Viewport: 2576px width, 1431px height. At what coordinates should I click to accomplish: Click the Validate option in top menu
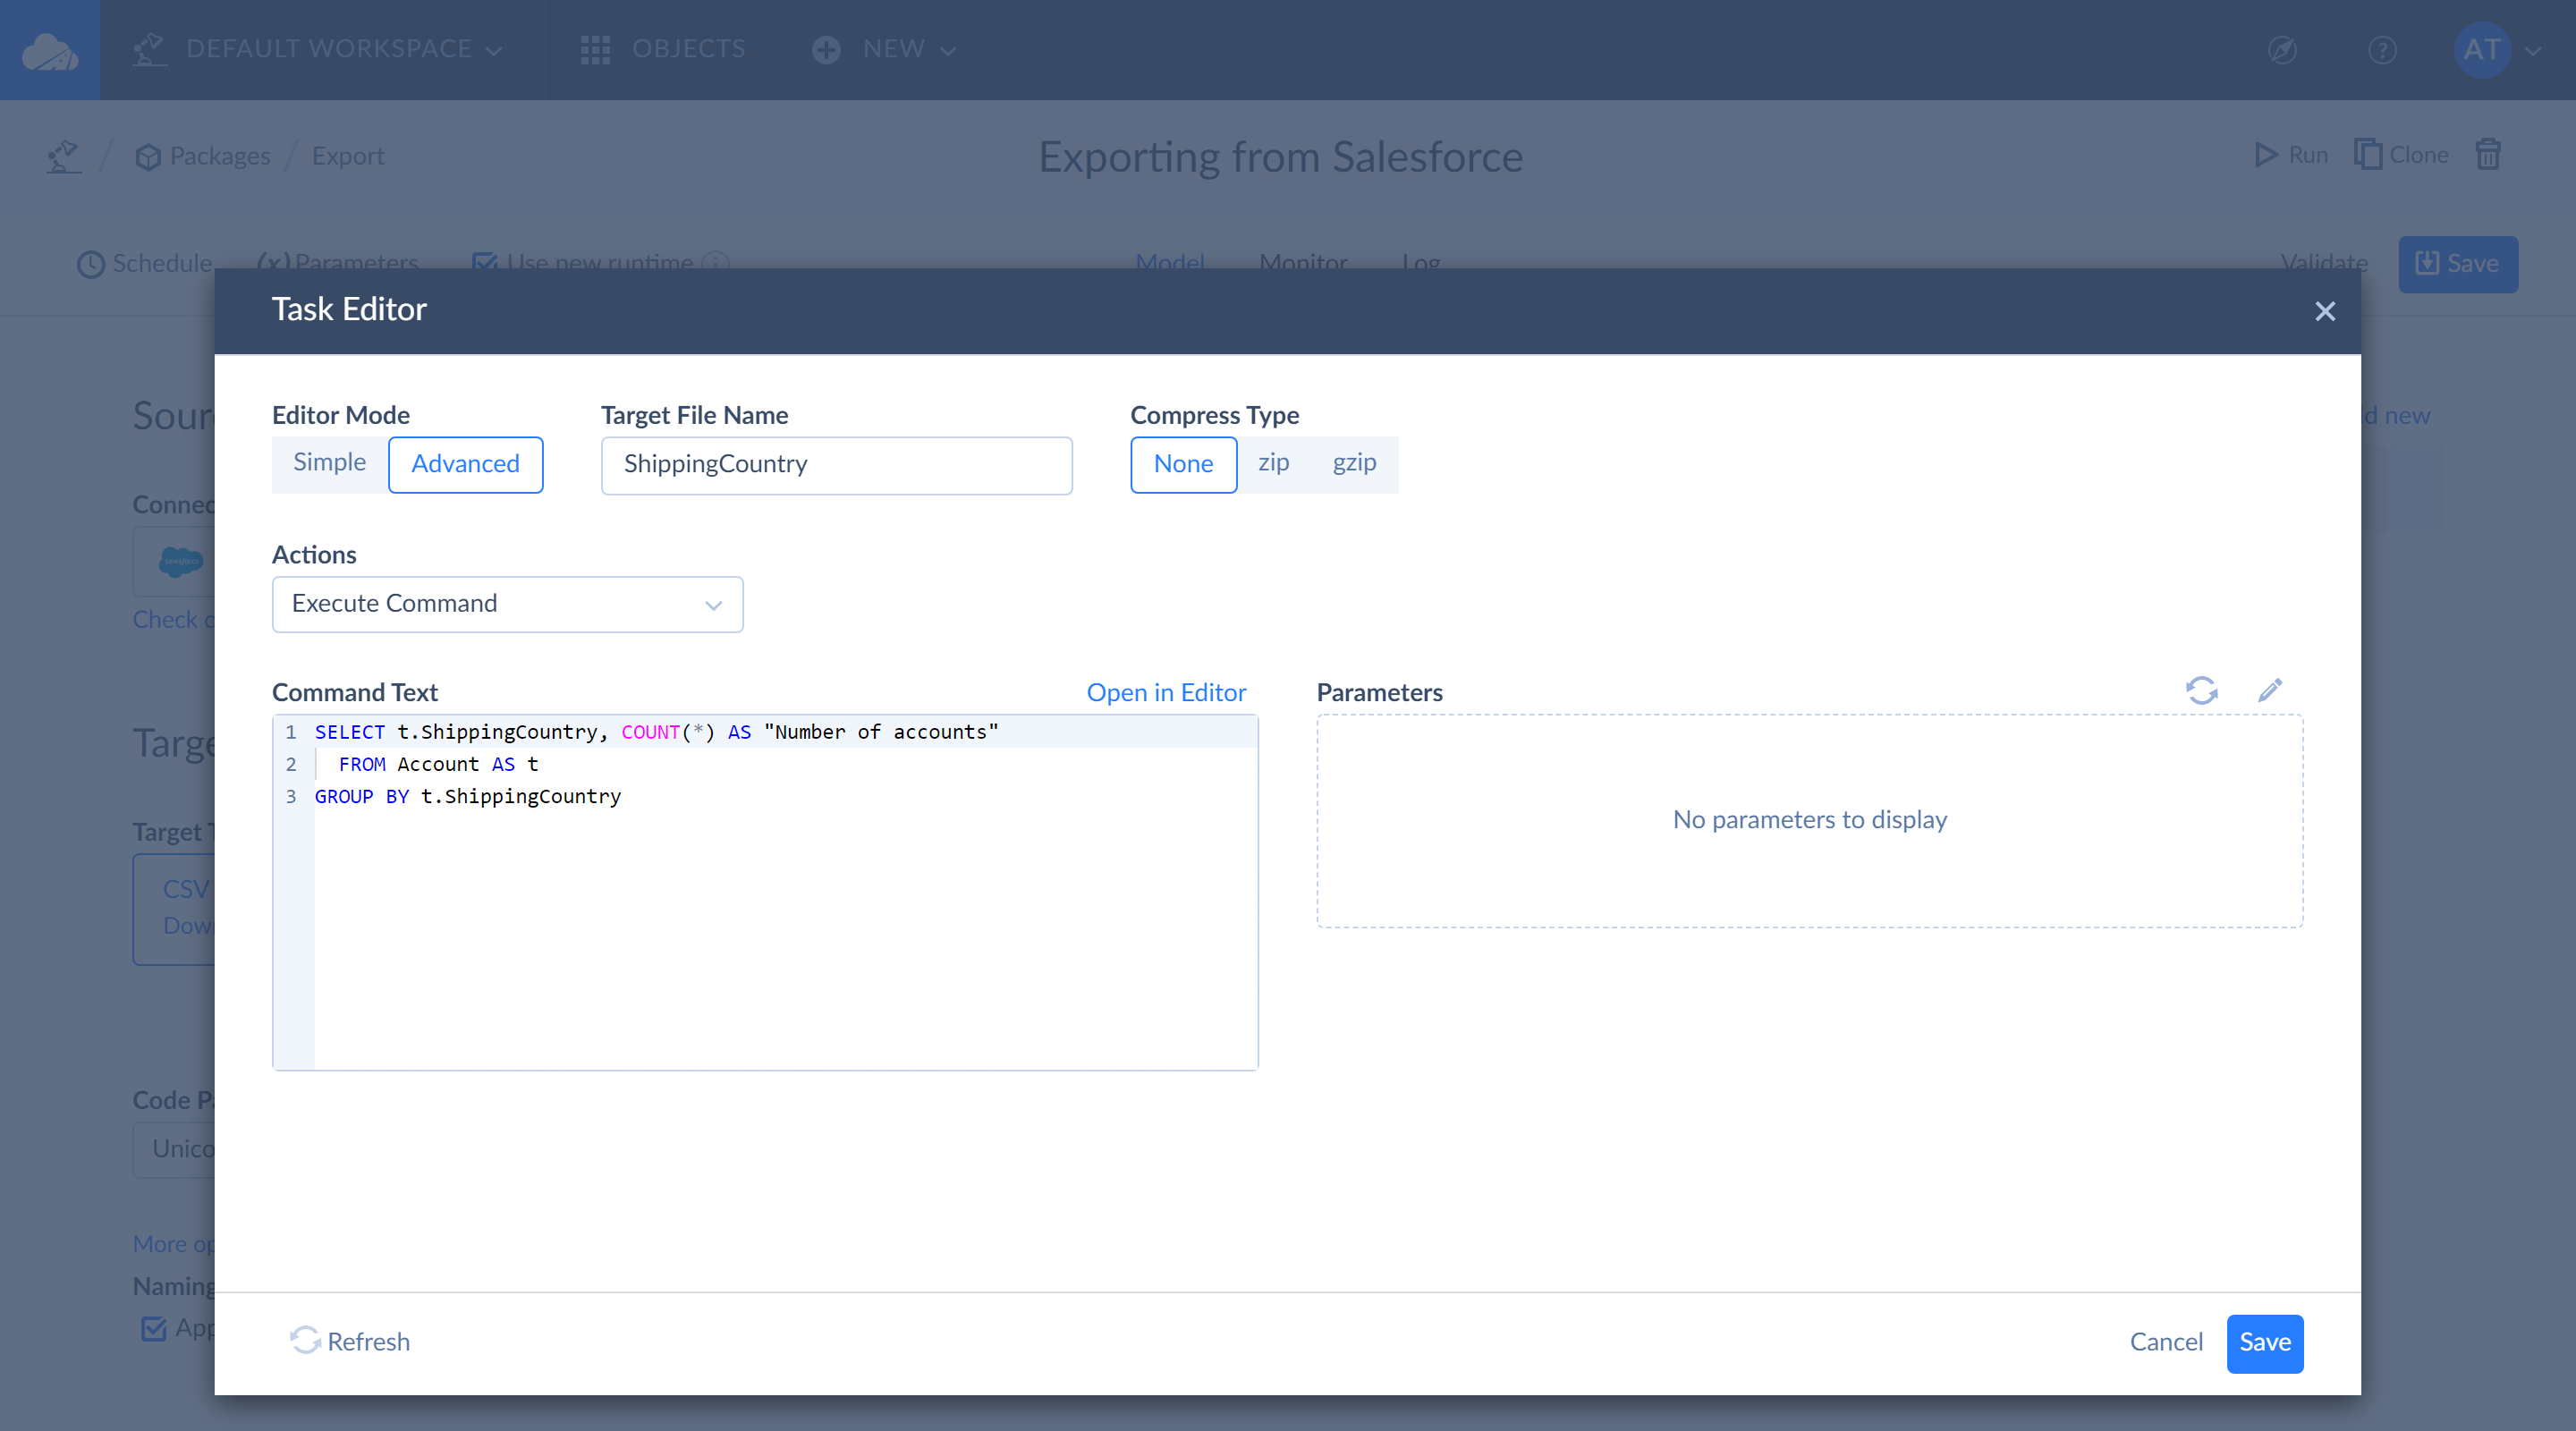(x=2318, y=261)
